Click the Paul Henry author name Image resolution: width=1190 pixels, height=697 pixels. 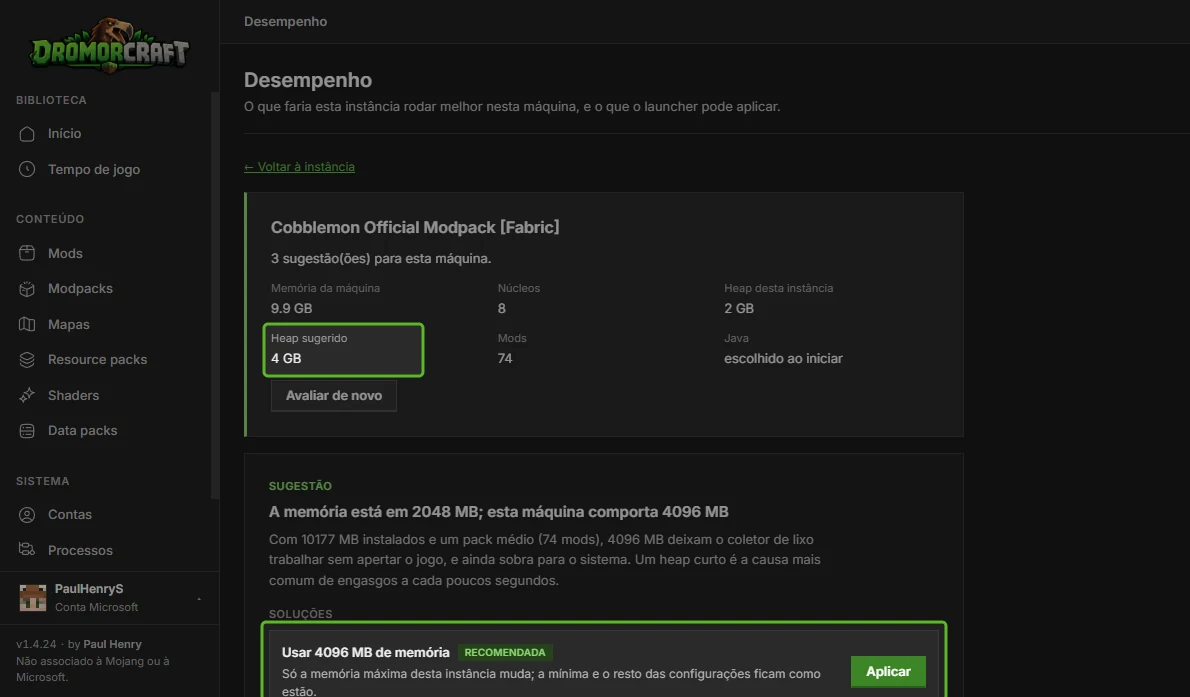[x=112, y=644]
